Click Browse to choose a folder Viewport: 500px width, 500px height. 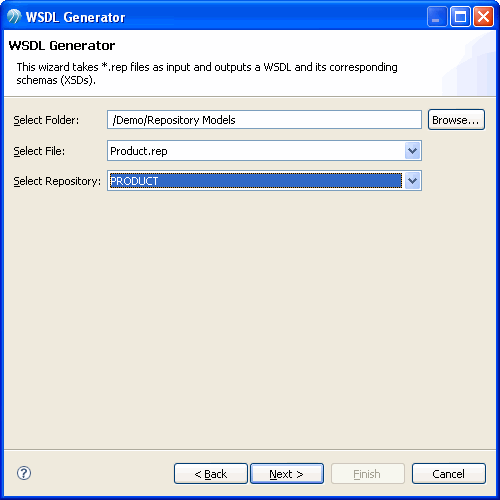click(x=456, y=120)
